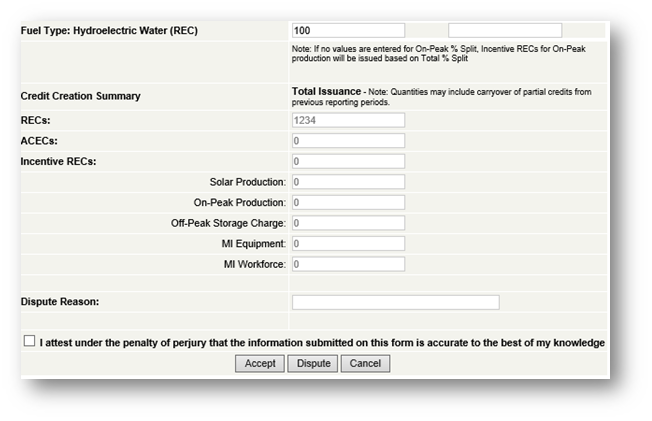Select the On-Peak Production field

point(348,202)
